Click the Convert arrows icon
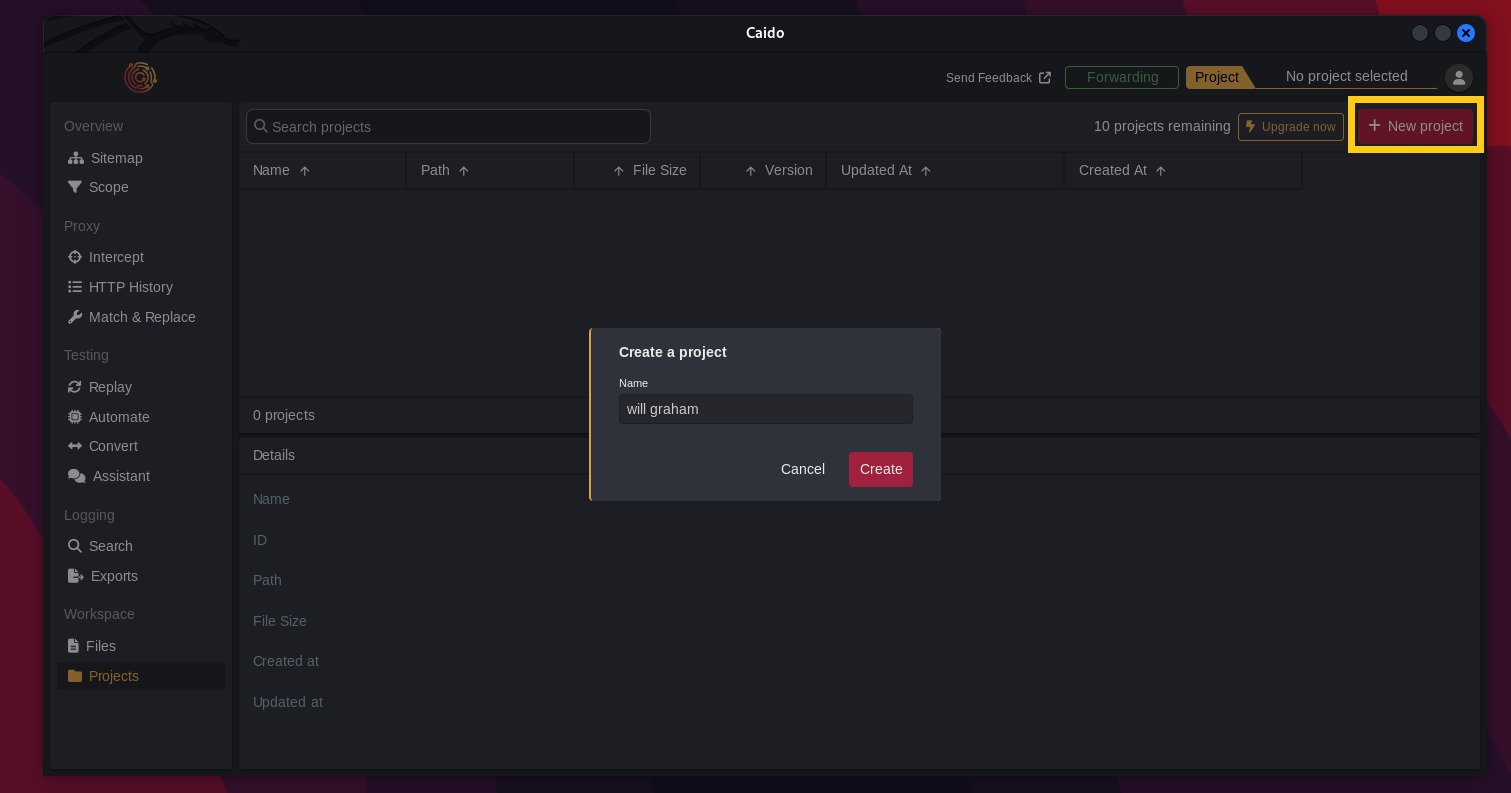The height and width of the screenshot is (793, 1511). pos(74,446)
